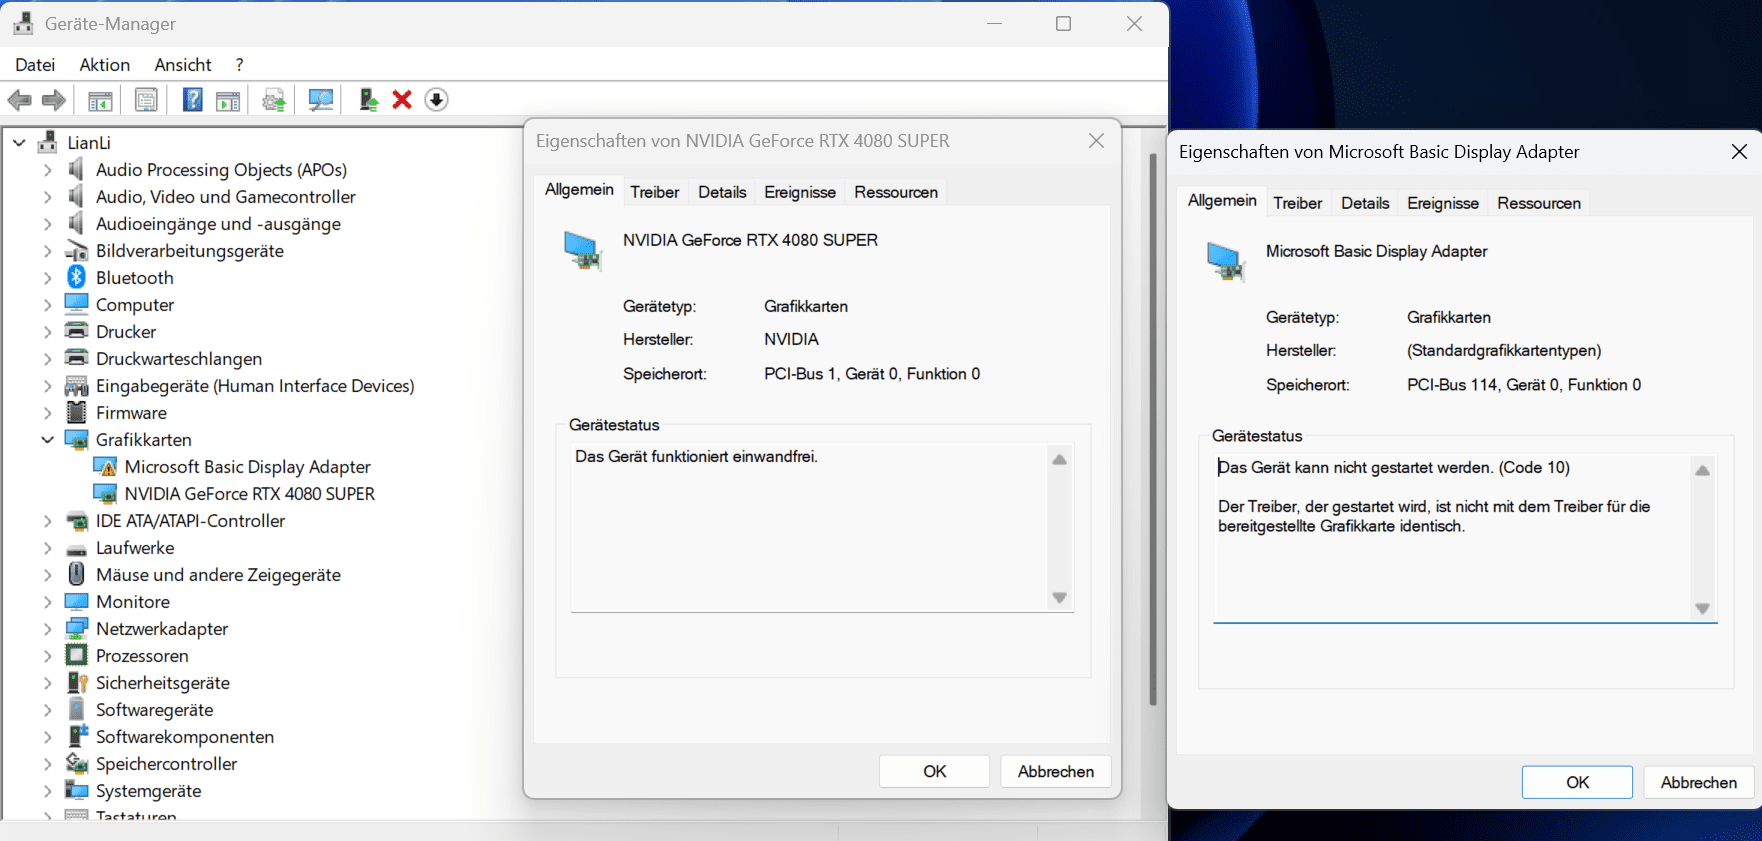Screen dimensions: 1762x841
Task: Click scroll-down arrow in Basic Display Adapter Gerätestatus box
Action: pyautogui.click(x=1703, y=609)
